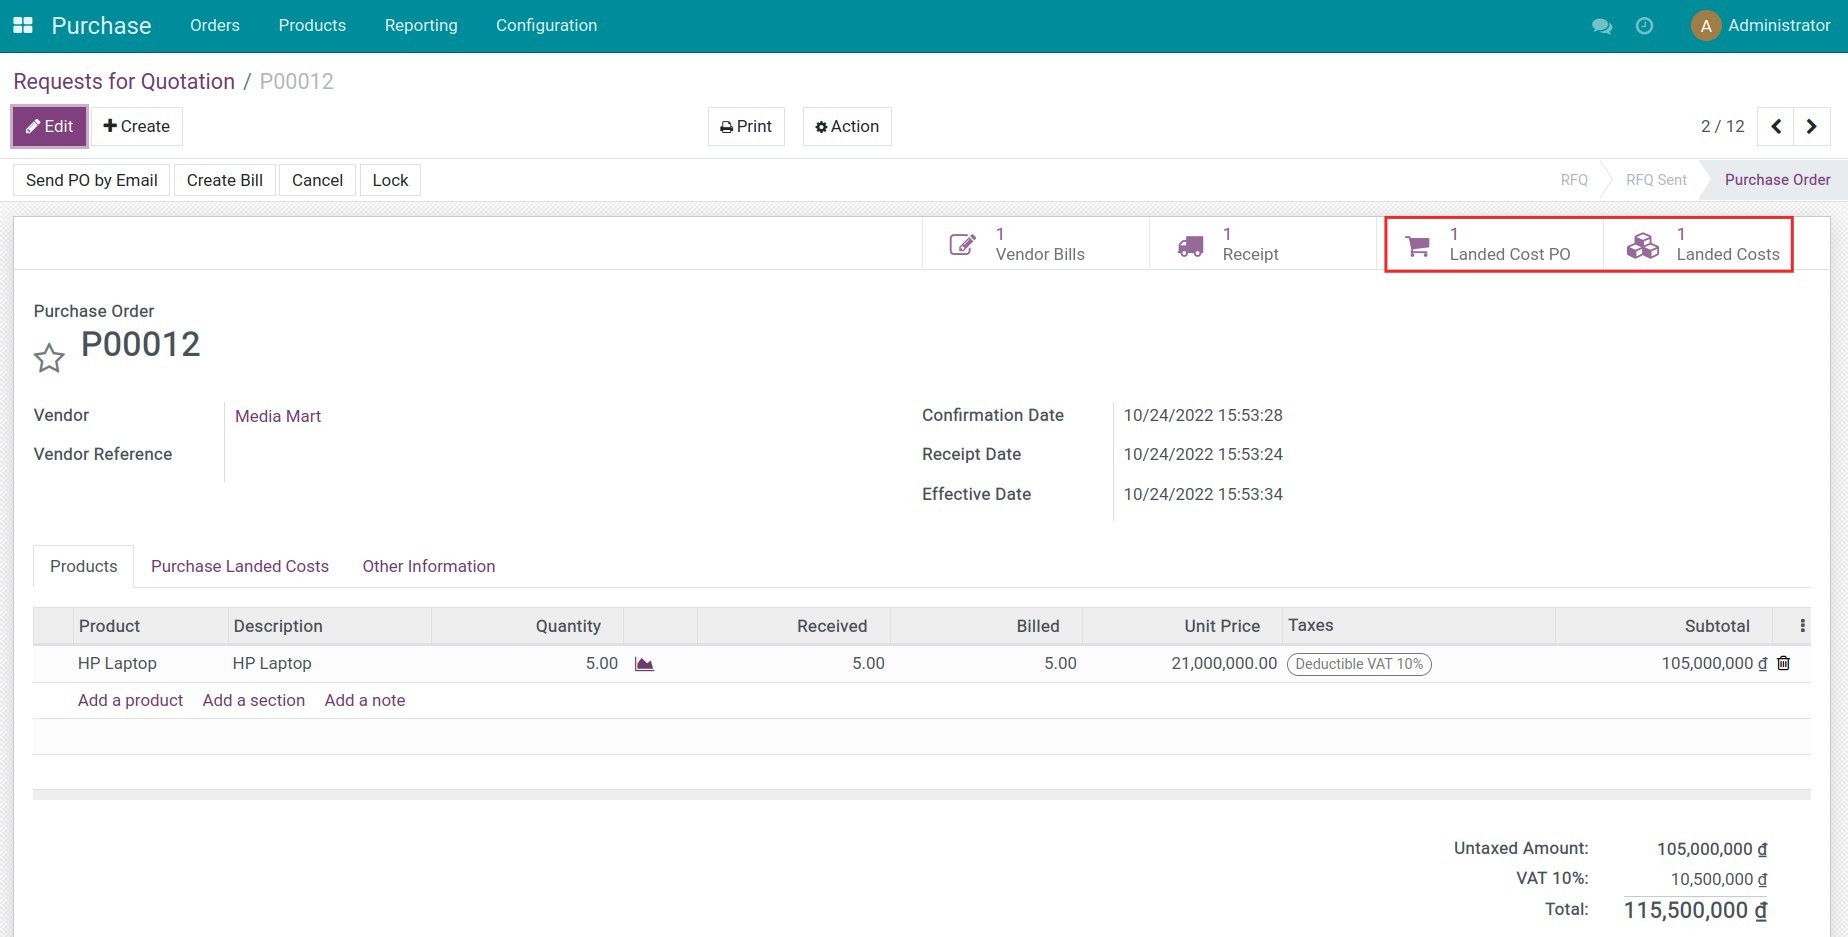Screen dimensions: 1848x937
Task: Open the Landed Cost PO cart icon
Action: [x=1416, y=245]
